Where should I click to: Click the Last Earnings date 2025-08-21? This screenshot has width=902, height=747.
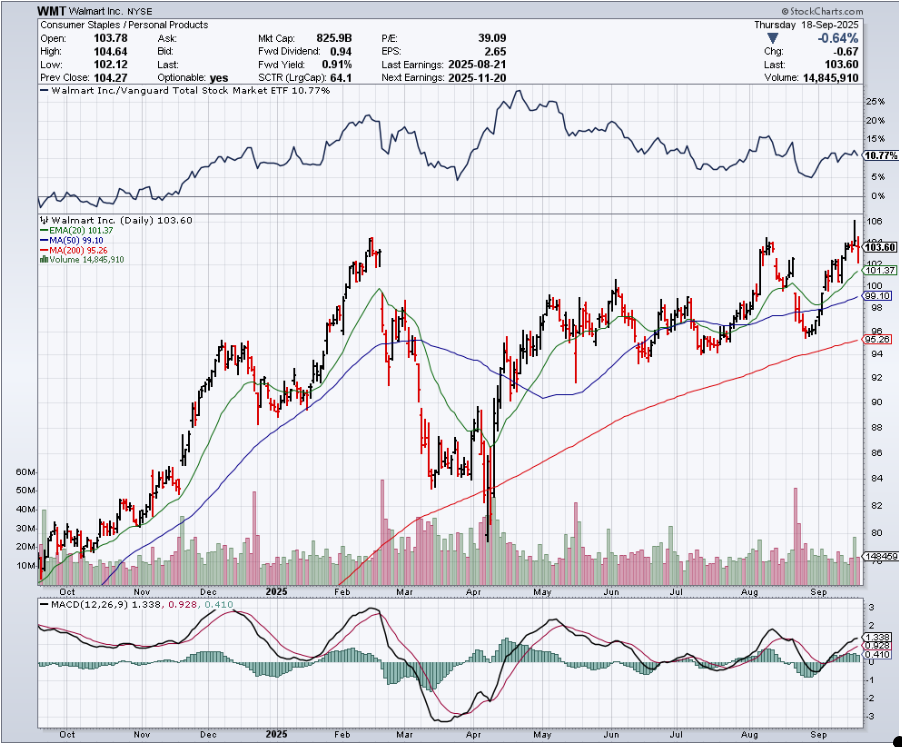(x=477, y=64)
